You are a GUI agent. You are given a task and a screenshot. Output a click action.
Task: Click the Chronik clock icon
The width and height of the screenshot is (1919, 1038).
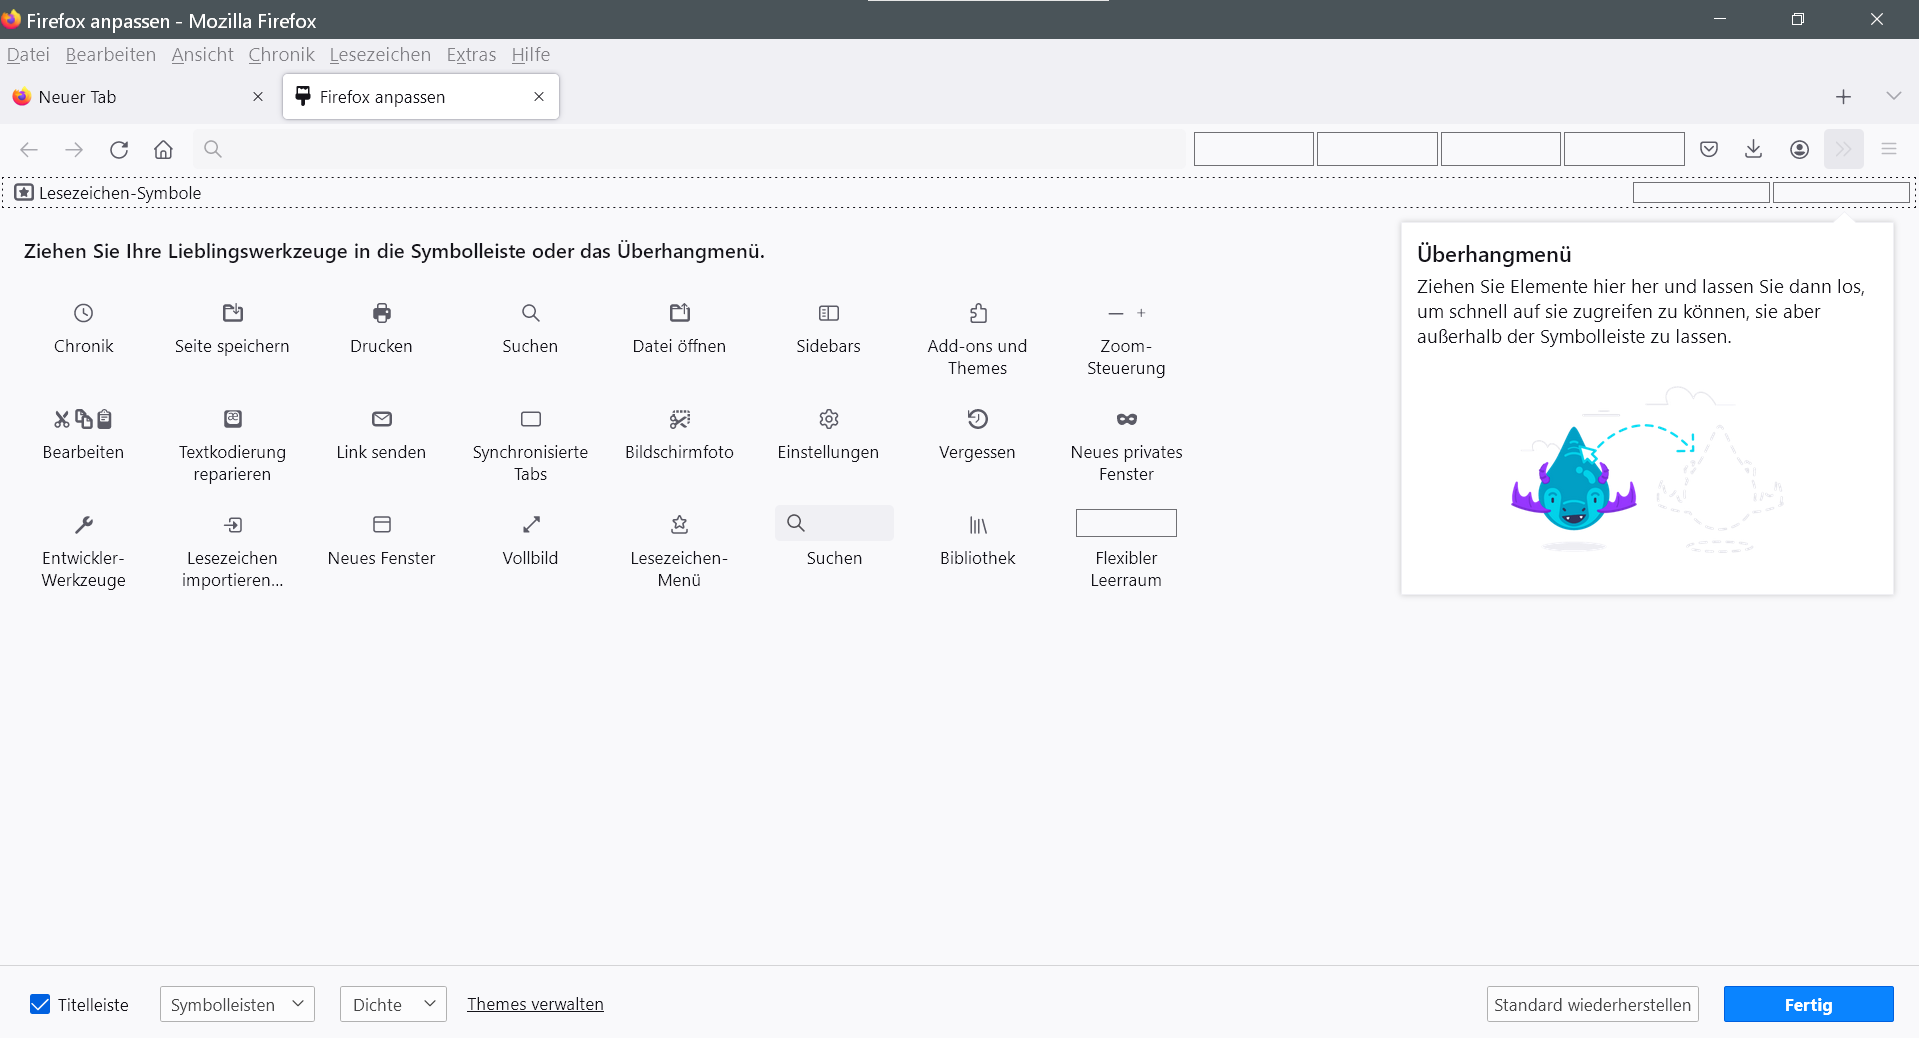pyautogui.click(x=84, y=313)
